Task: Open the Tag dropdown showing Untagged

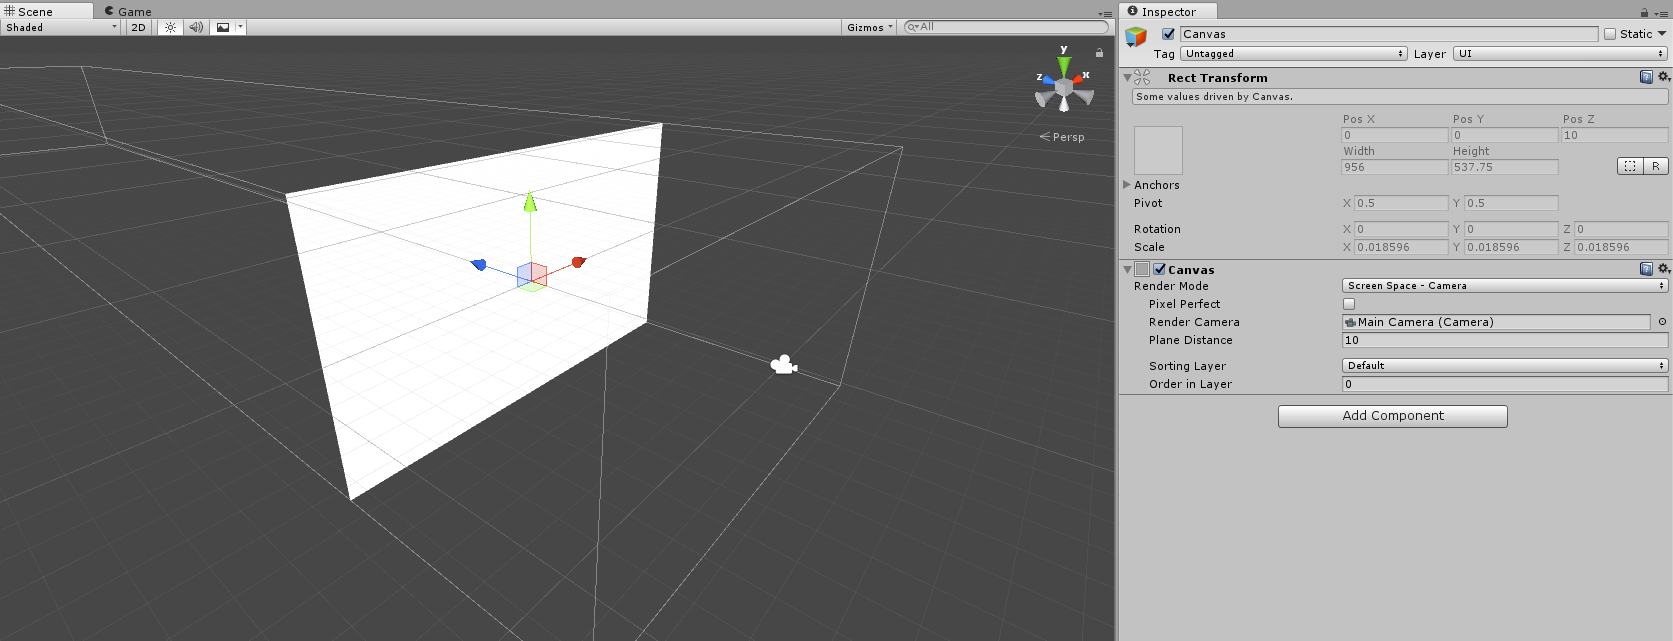Action: tap(1294, 54)
